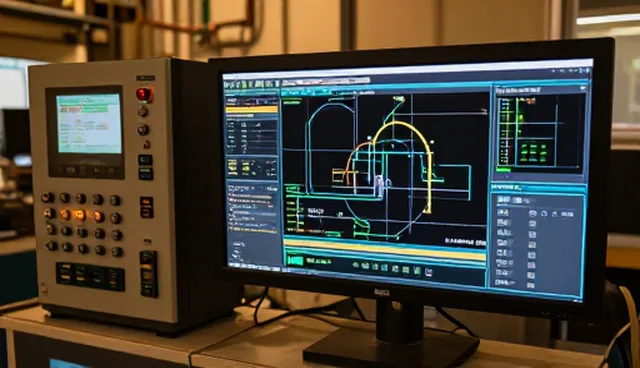Click the circular-arrows refresh icon in lower-right panel
The image size is (640, 368).
coord(544,214)
